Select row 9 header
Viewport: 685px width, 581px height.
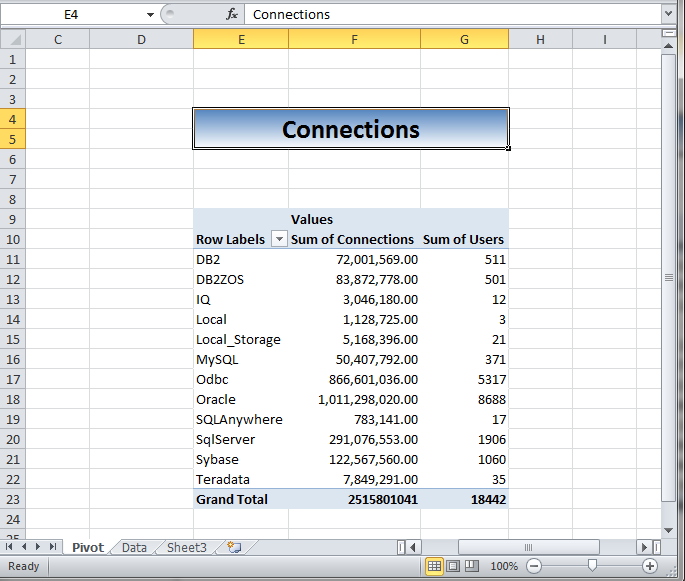pyautogui.click(x=13, y=219)
